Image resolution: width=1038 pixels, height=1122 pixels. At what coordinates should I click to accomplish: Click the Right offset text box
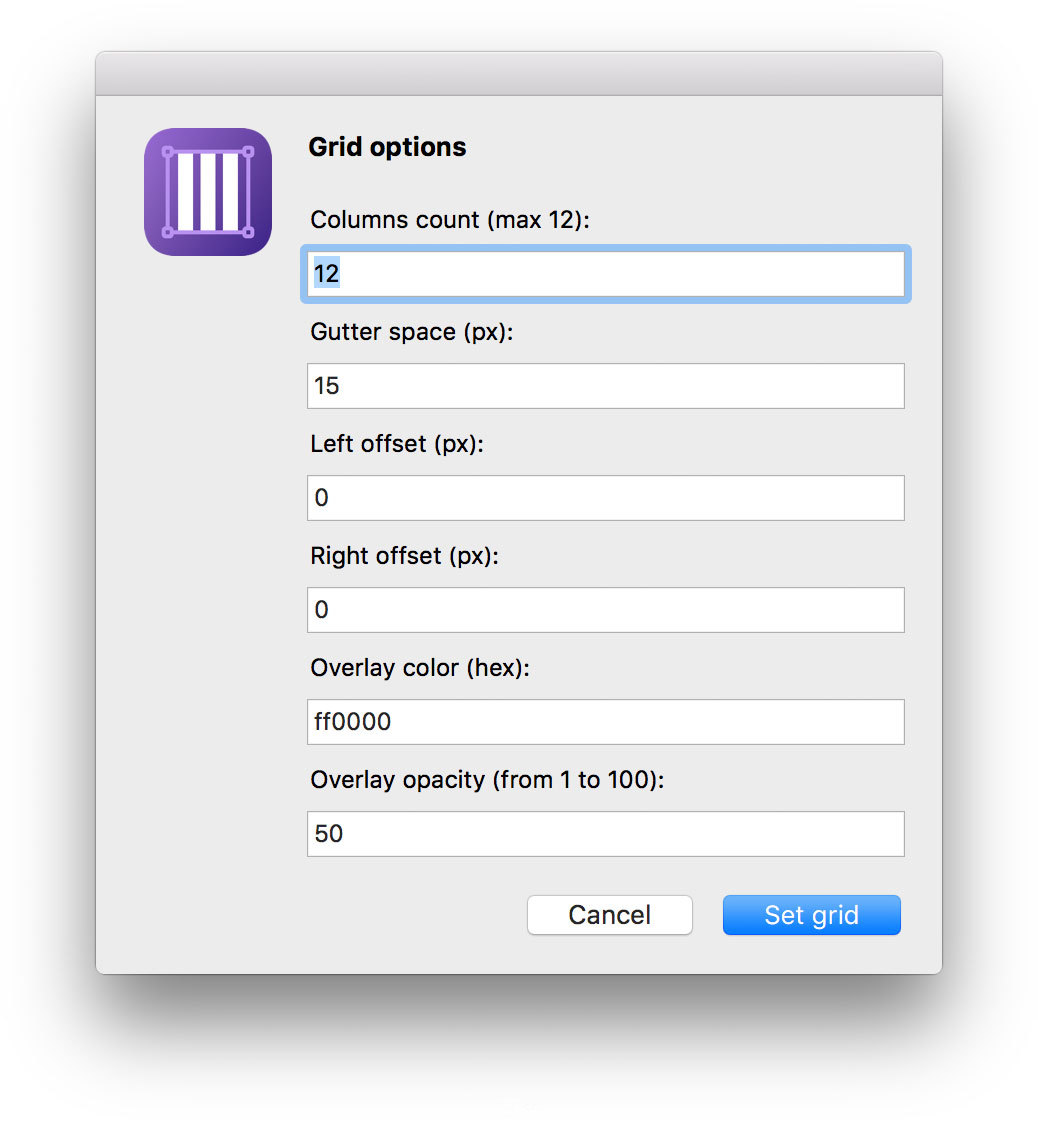click(605, 610)
